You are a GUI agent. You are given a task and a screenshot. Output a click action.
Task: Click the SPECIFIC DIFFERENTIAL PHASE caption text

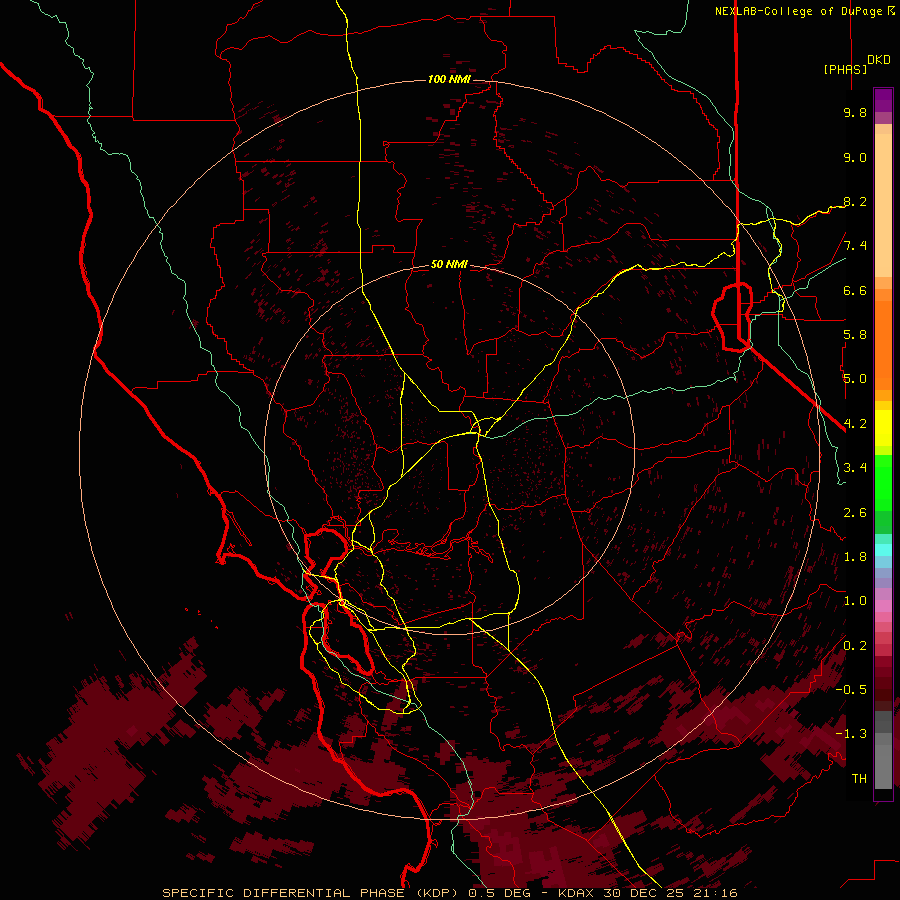click(x=284, y=893)
